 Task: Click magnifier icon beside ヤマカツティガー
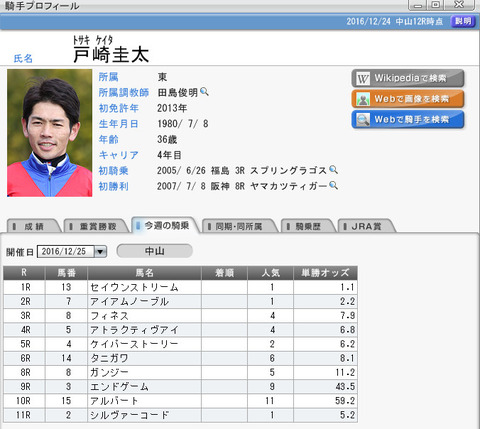tap(333, 185)
